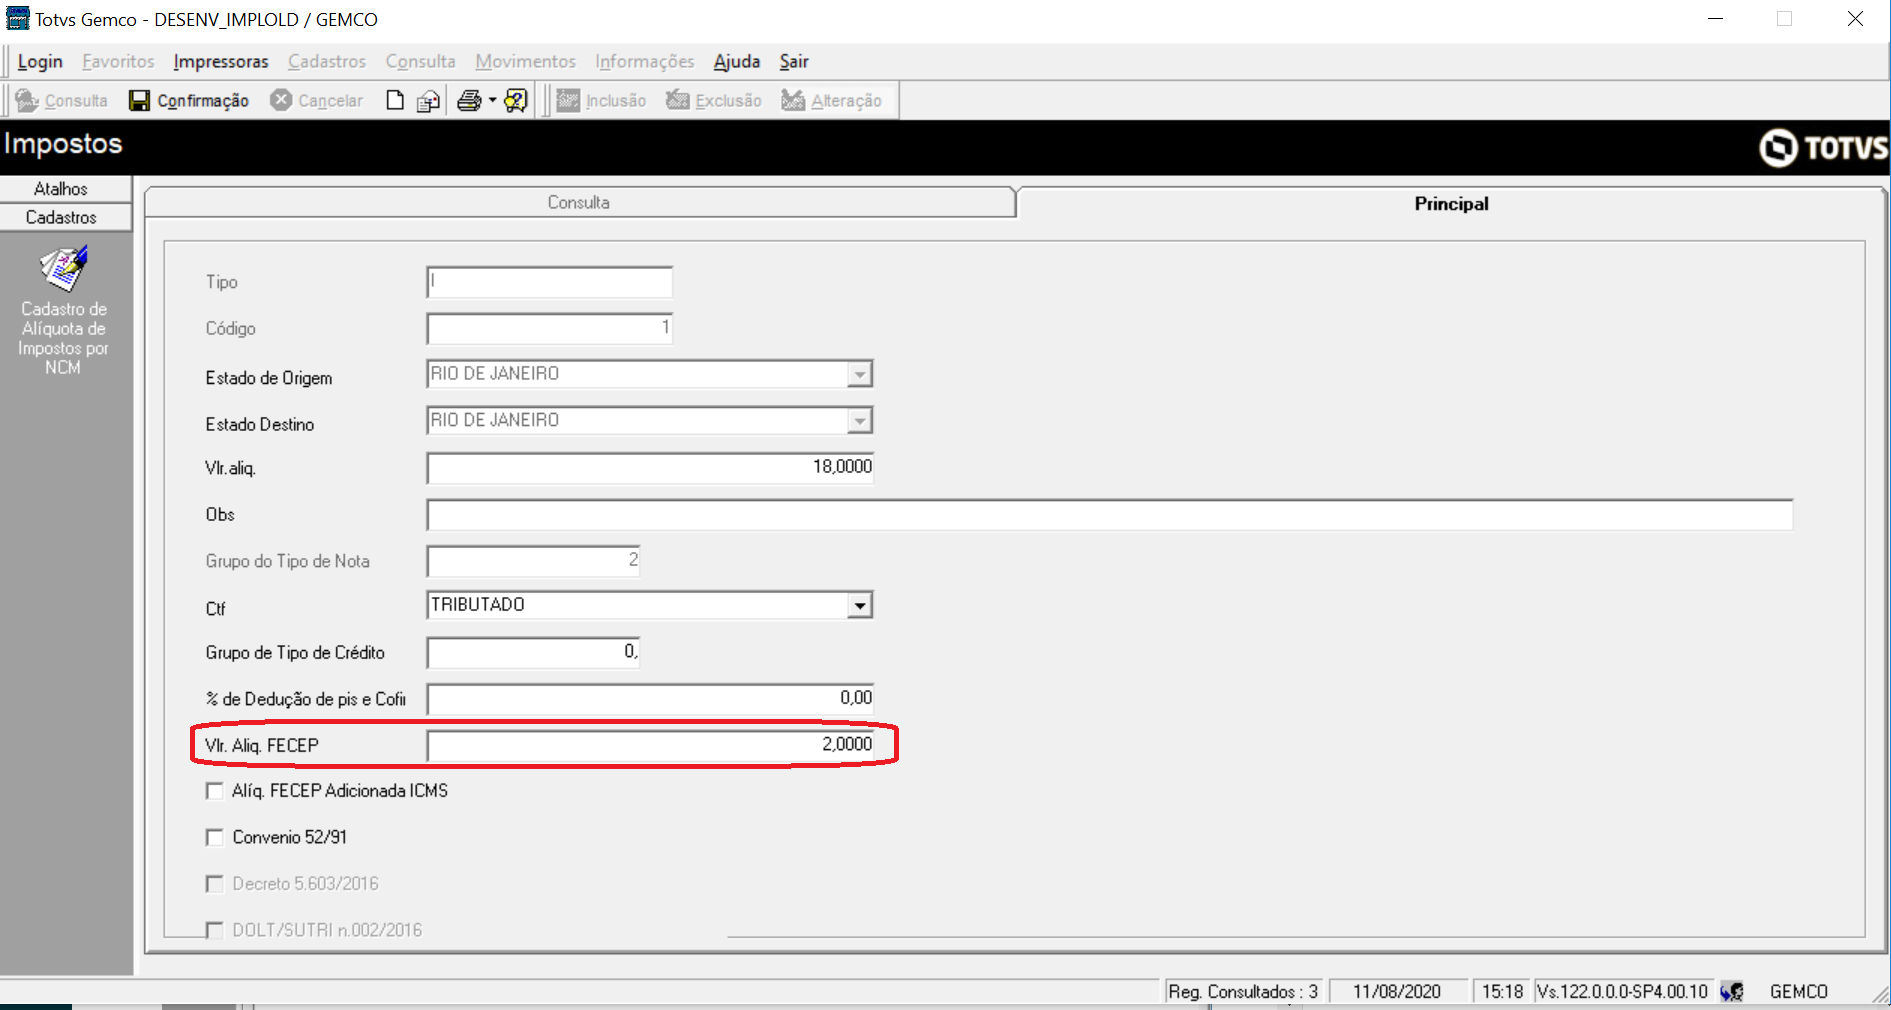The width and height of the screenshot is (1891, 1010).
Task: Click the Vlr.aliq. value field
Action: (x=650, y=467)
